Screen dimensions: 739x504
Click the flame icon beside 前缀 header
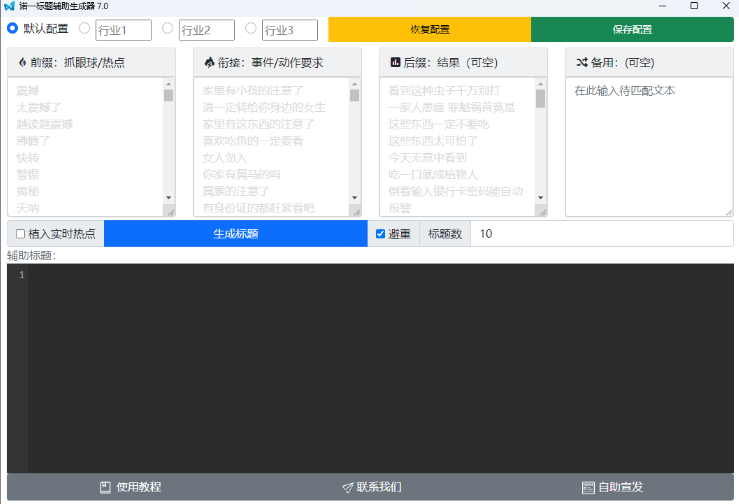coord(22,63)
